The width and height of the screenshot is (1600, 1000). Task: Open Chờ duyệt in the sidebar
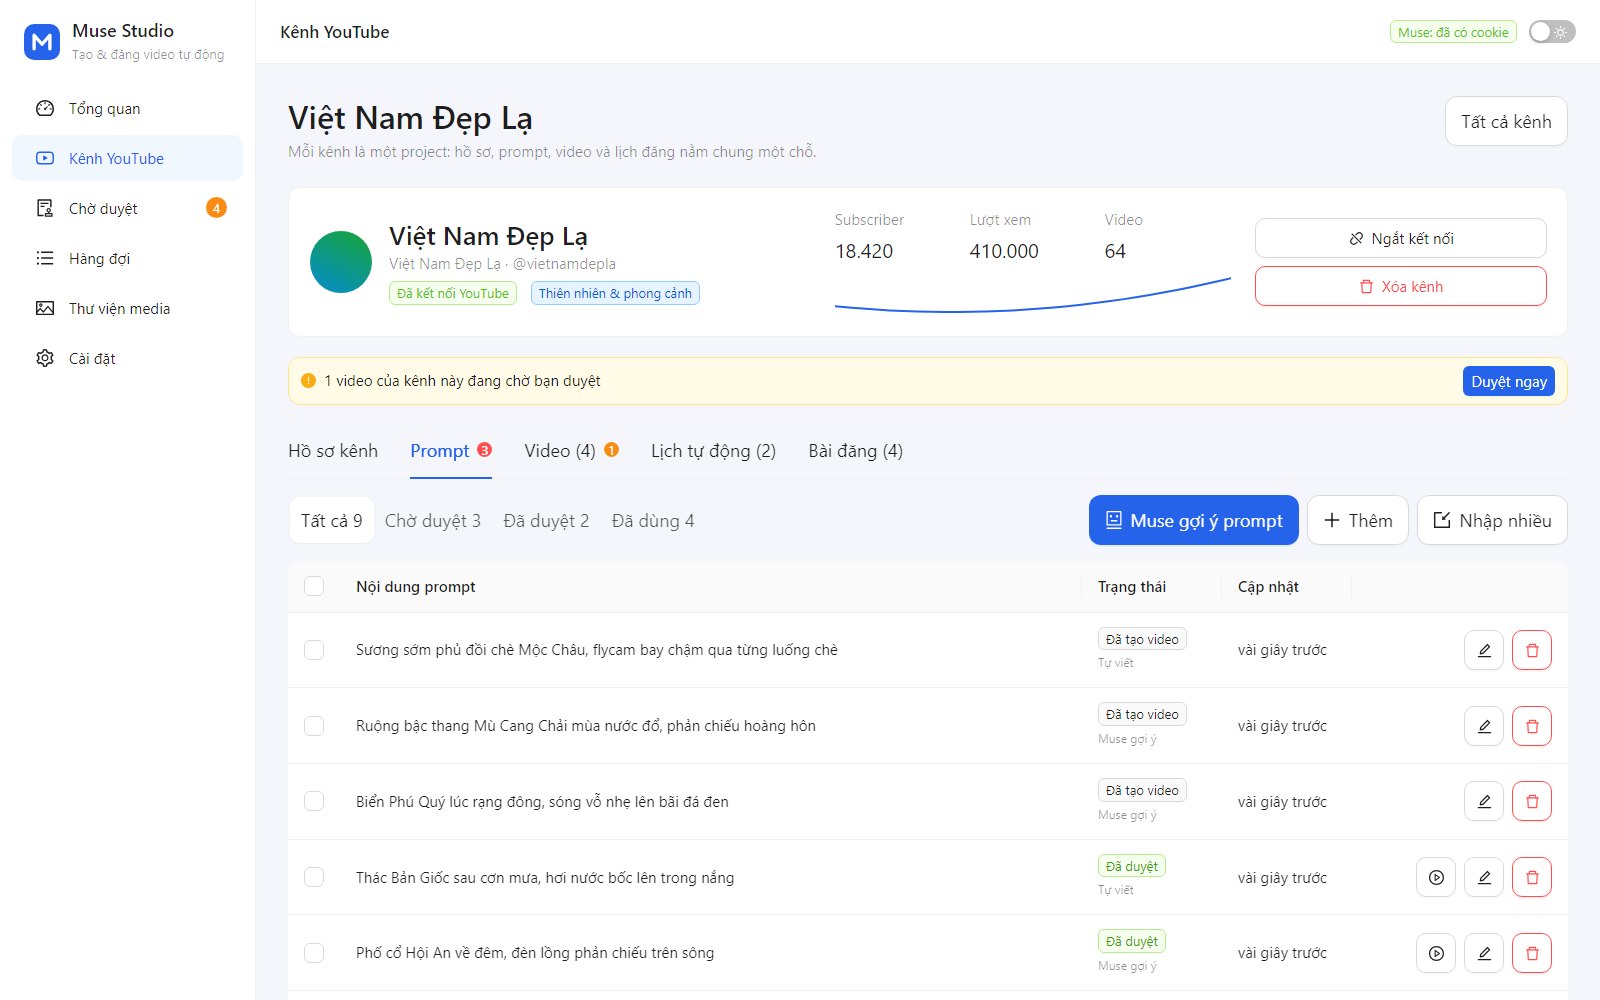pyautogui.click(x=127, y=208)
